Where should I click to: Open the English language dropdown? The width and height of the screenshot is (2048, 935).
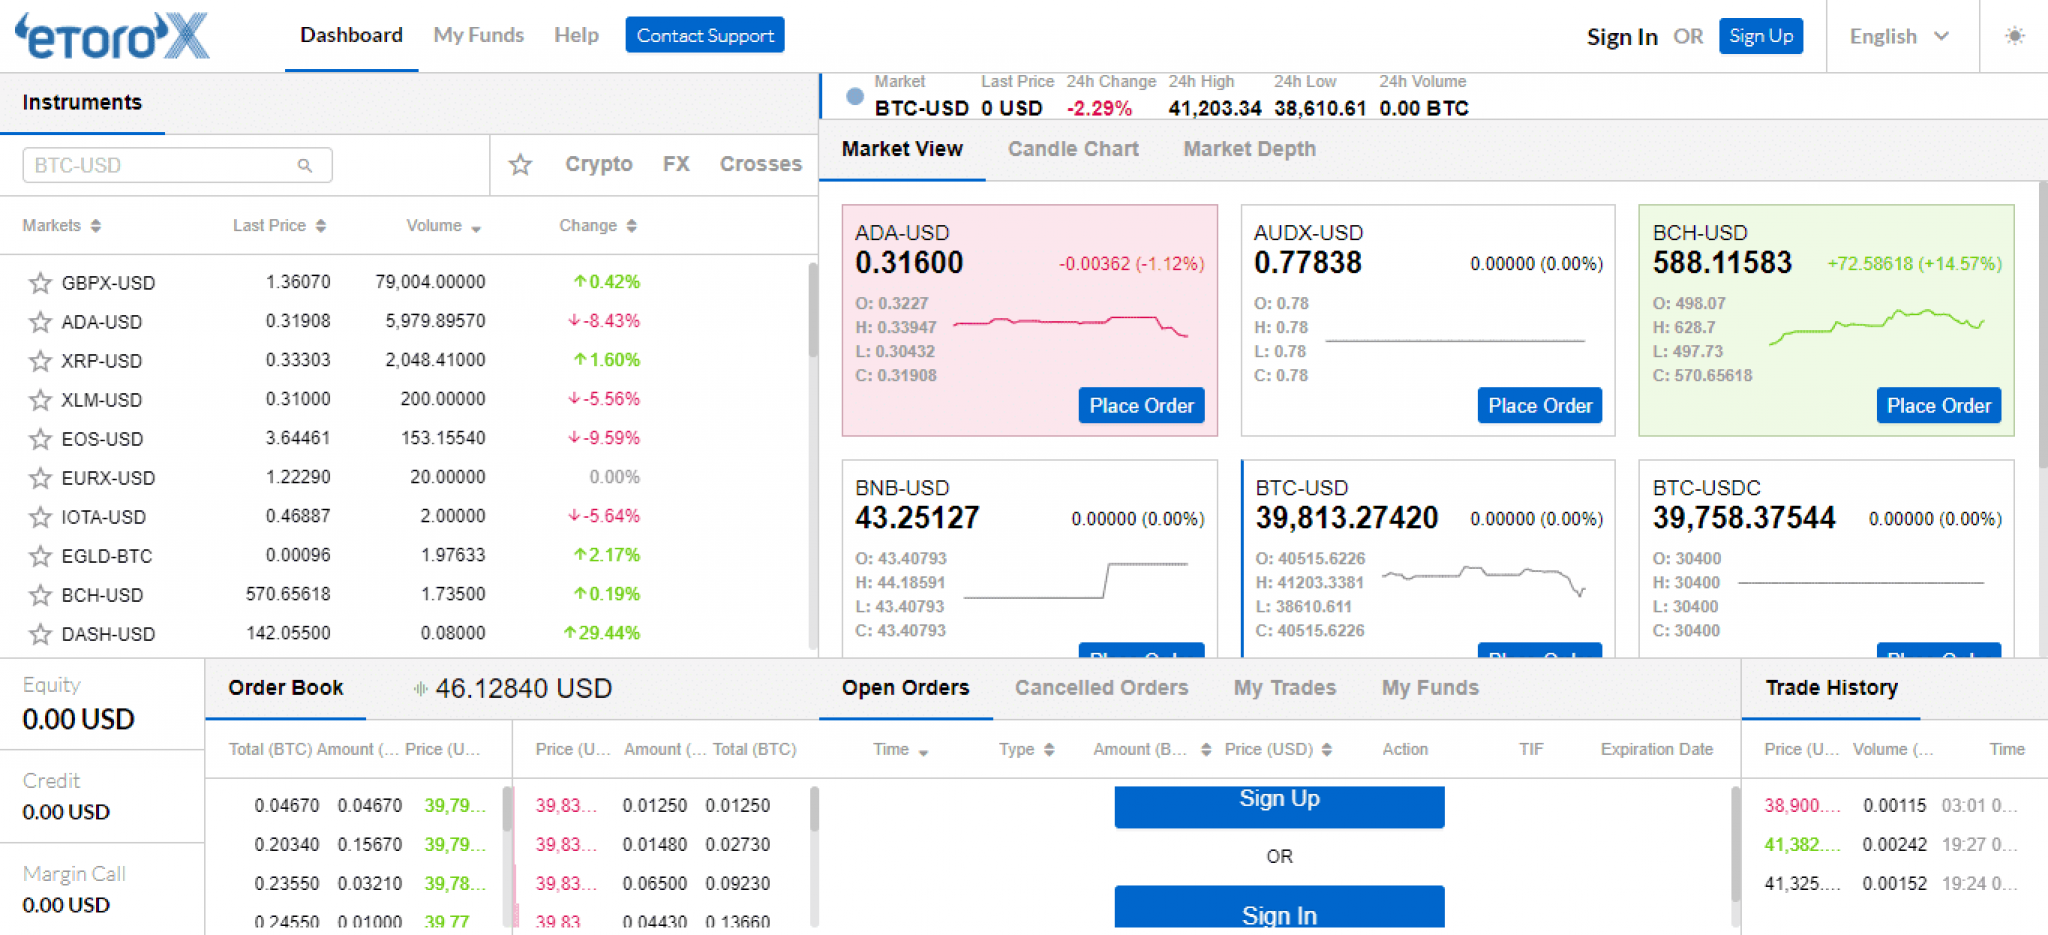(1900, 36)
